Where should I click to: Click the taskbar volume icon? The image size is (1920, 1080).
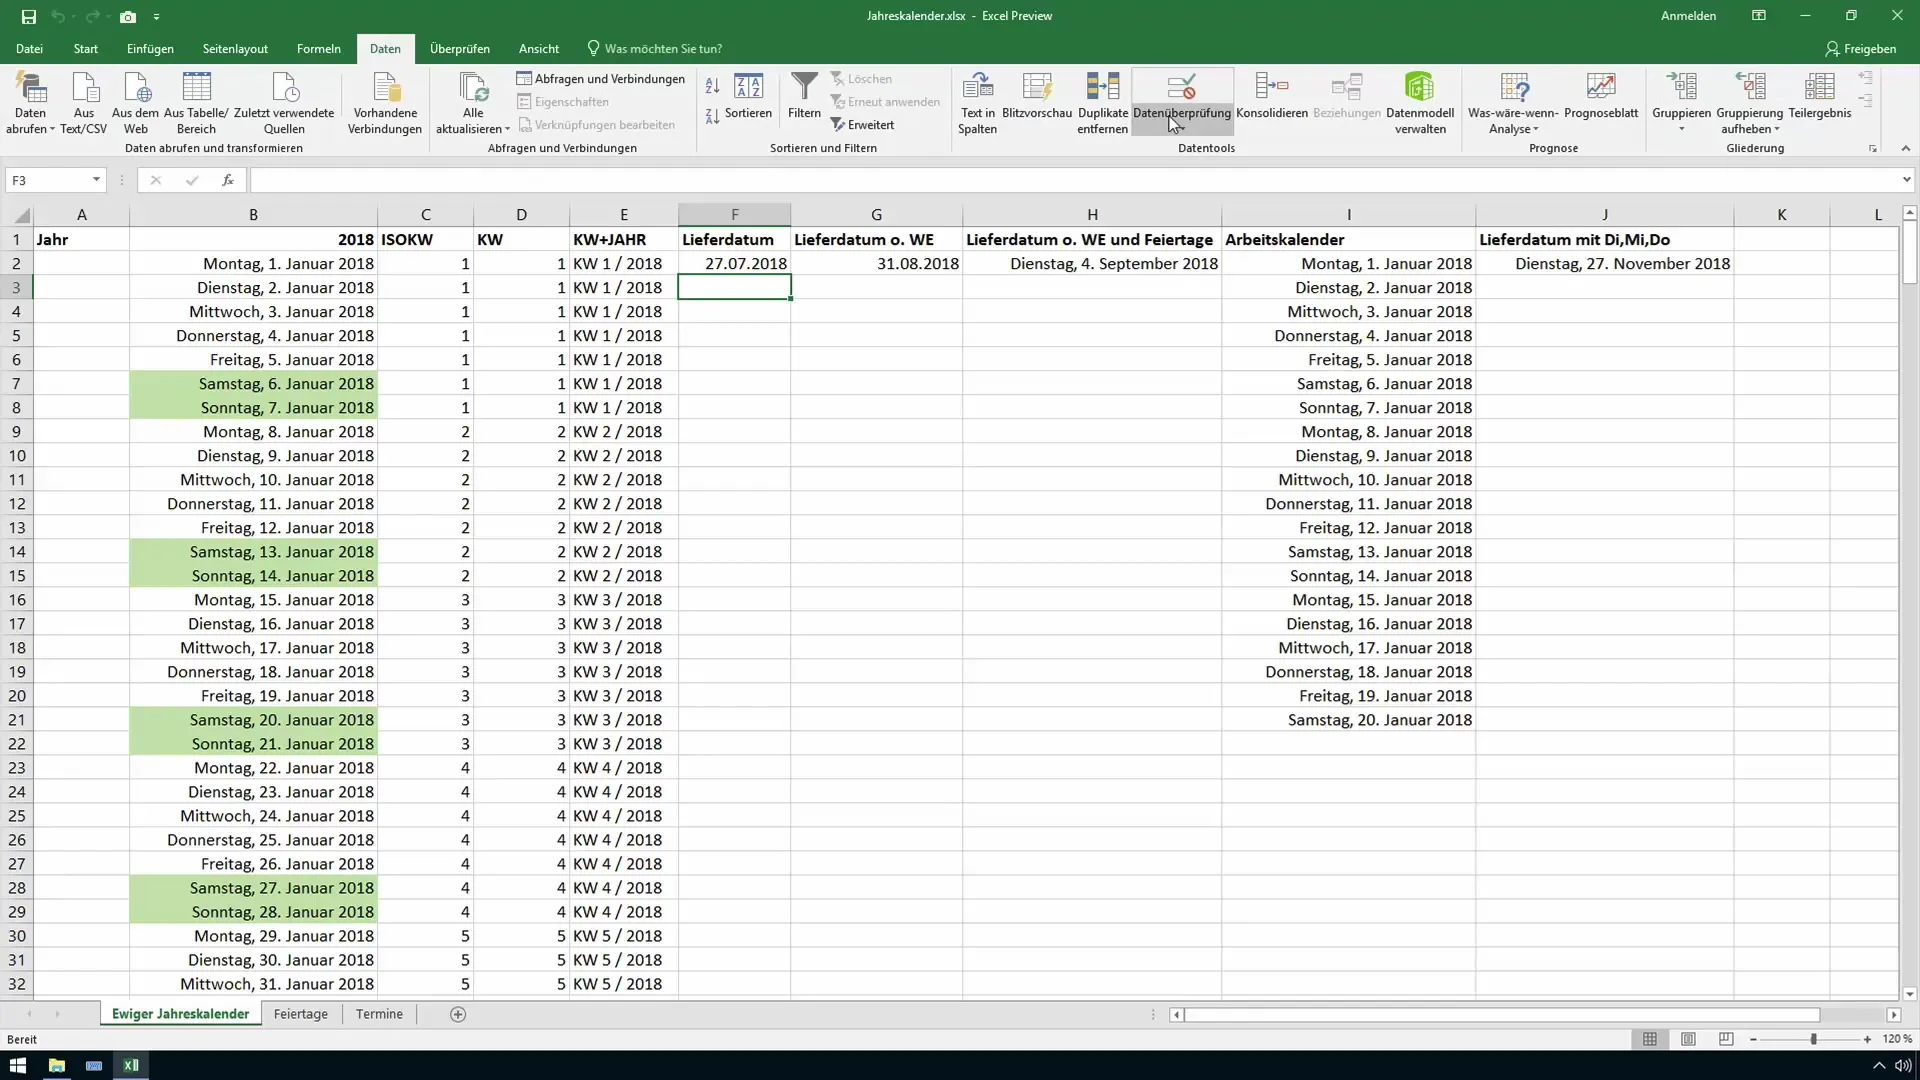(1902, 1065)
